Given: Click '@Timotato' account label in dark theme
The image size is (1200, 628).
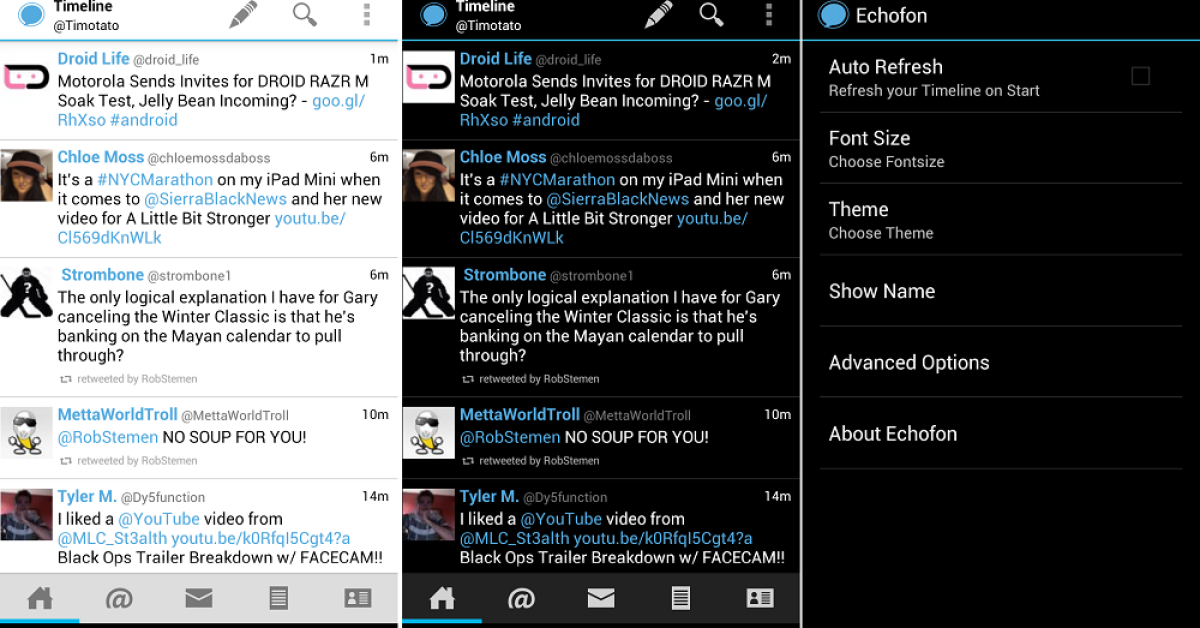Looking at the screenshot, I should tap(489, 26).
